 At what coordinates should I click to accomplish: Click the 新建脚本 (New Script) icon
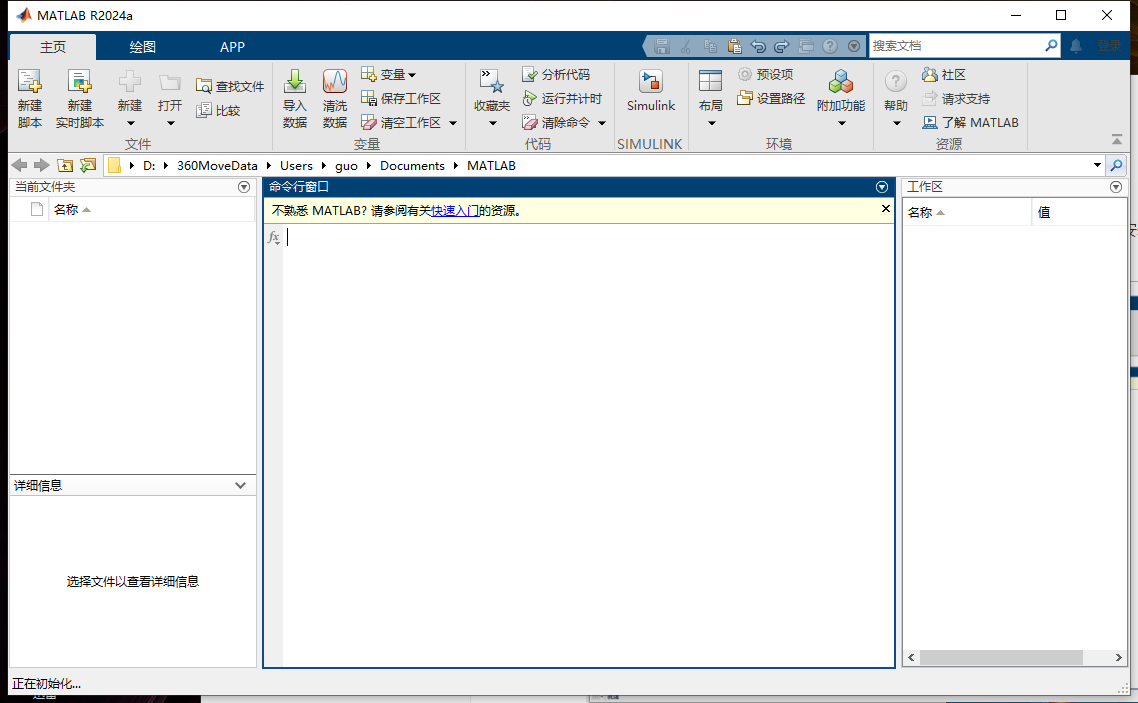point(30,83)
